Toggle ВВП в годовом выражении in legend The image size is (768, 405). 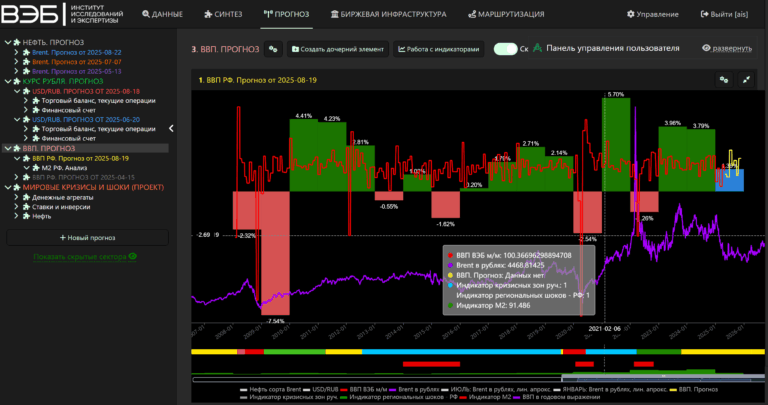pyautogui.click(x=556, y=397)
